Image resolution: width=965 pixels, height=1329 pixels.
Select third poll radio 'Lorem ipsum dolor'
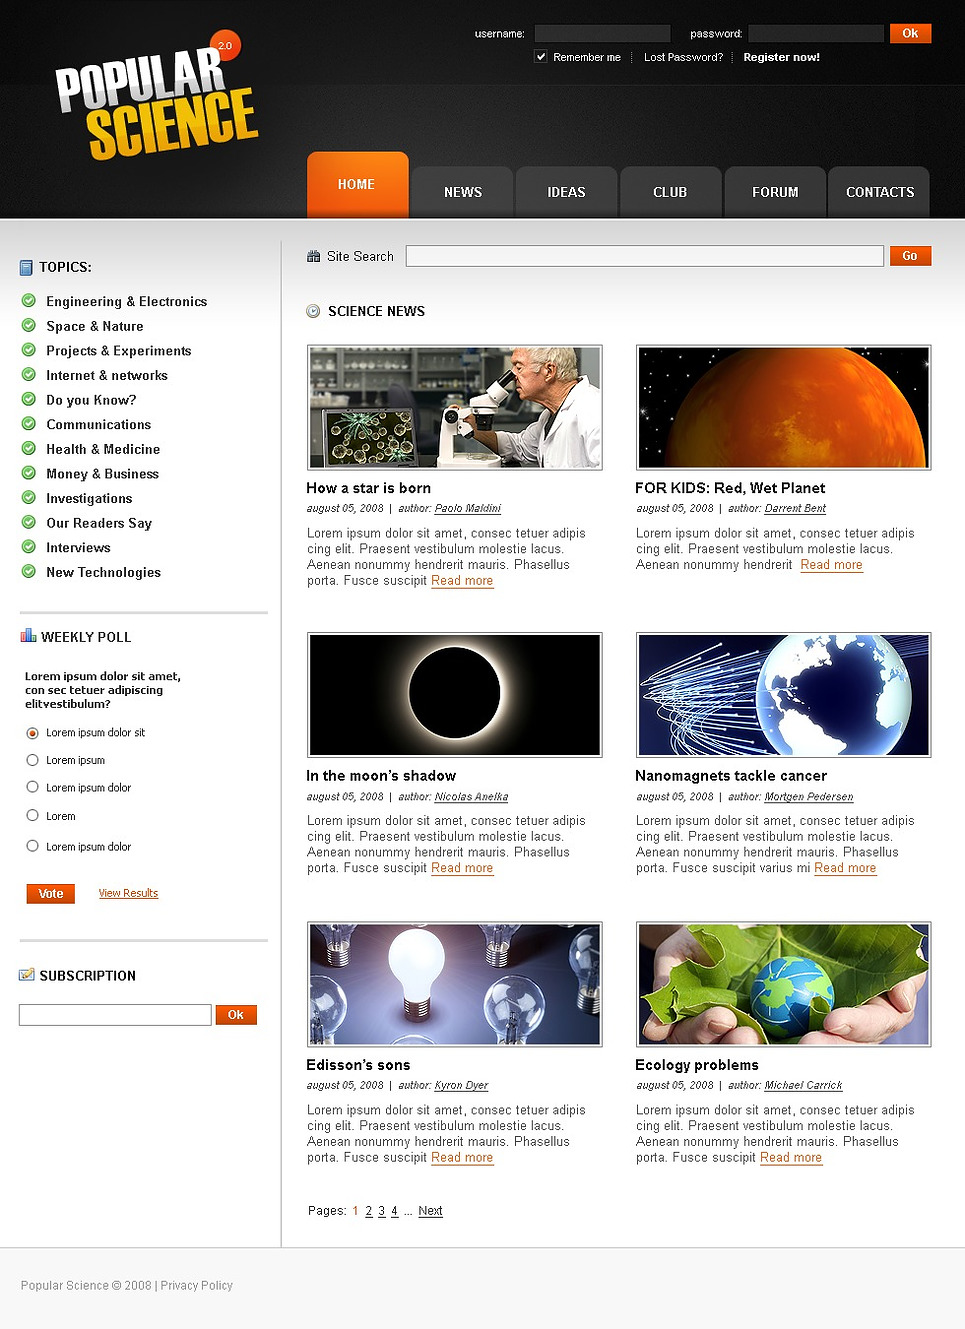tap(32, 787)
